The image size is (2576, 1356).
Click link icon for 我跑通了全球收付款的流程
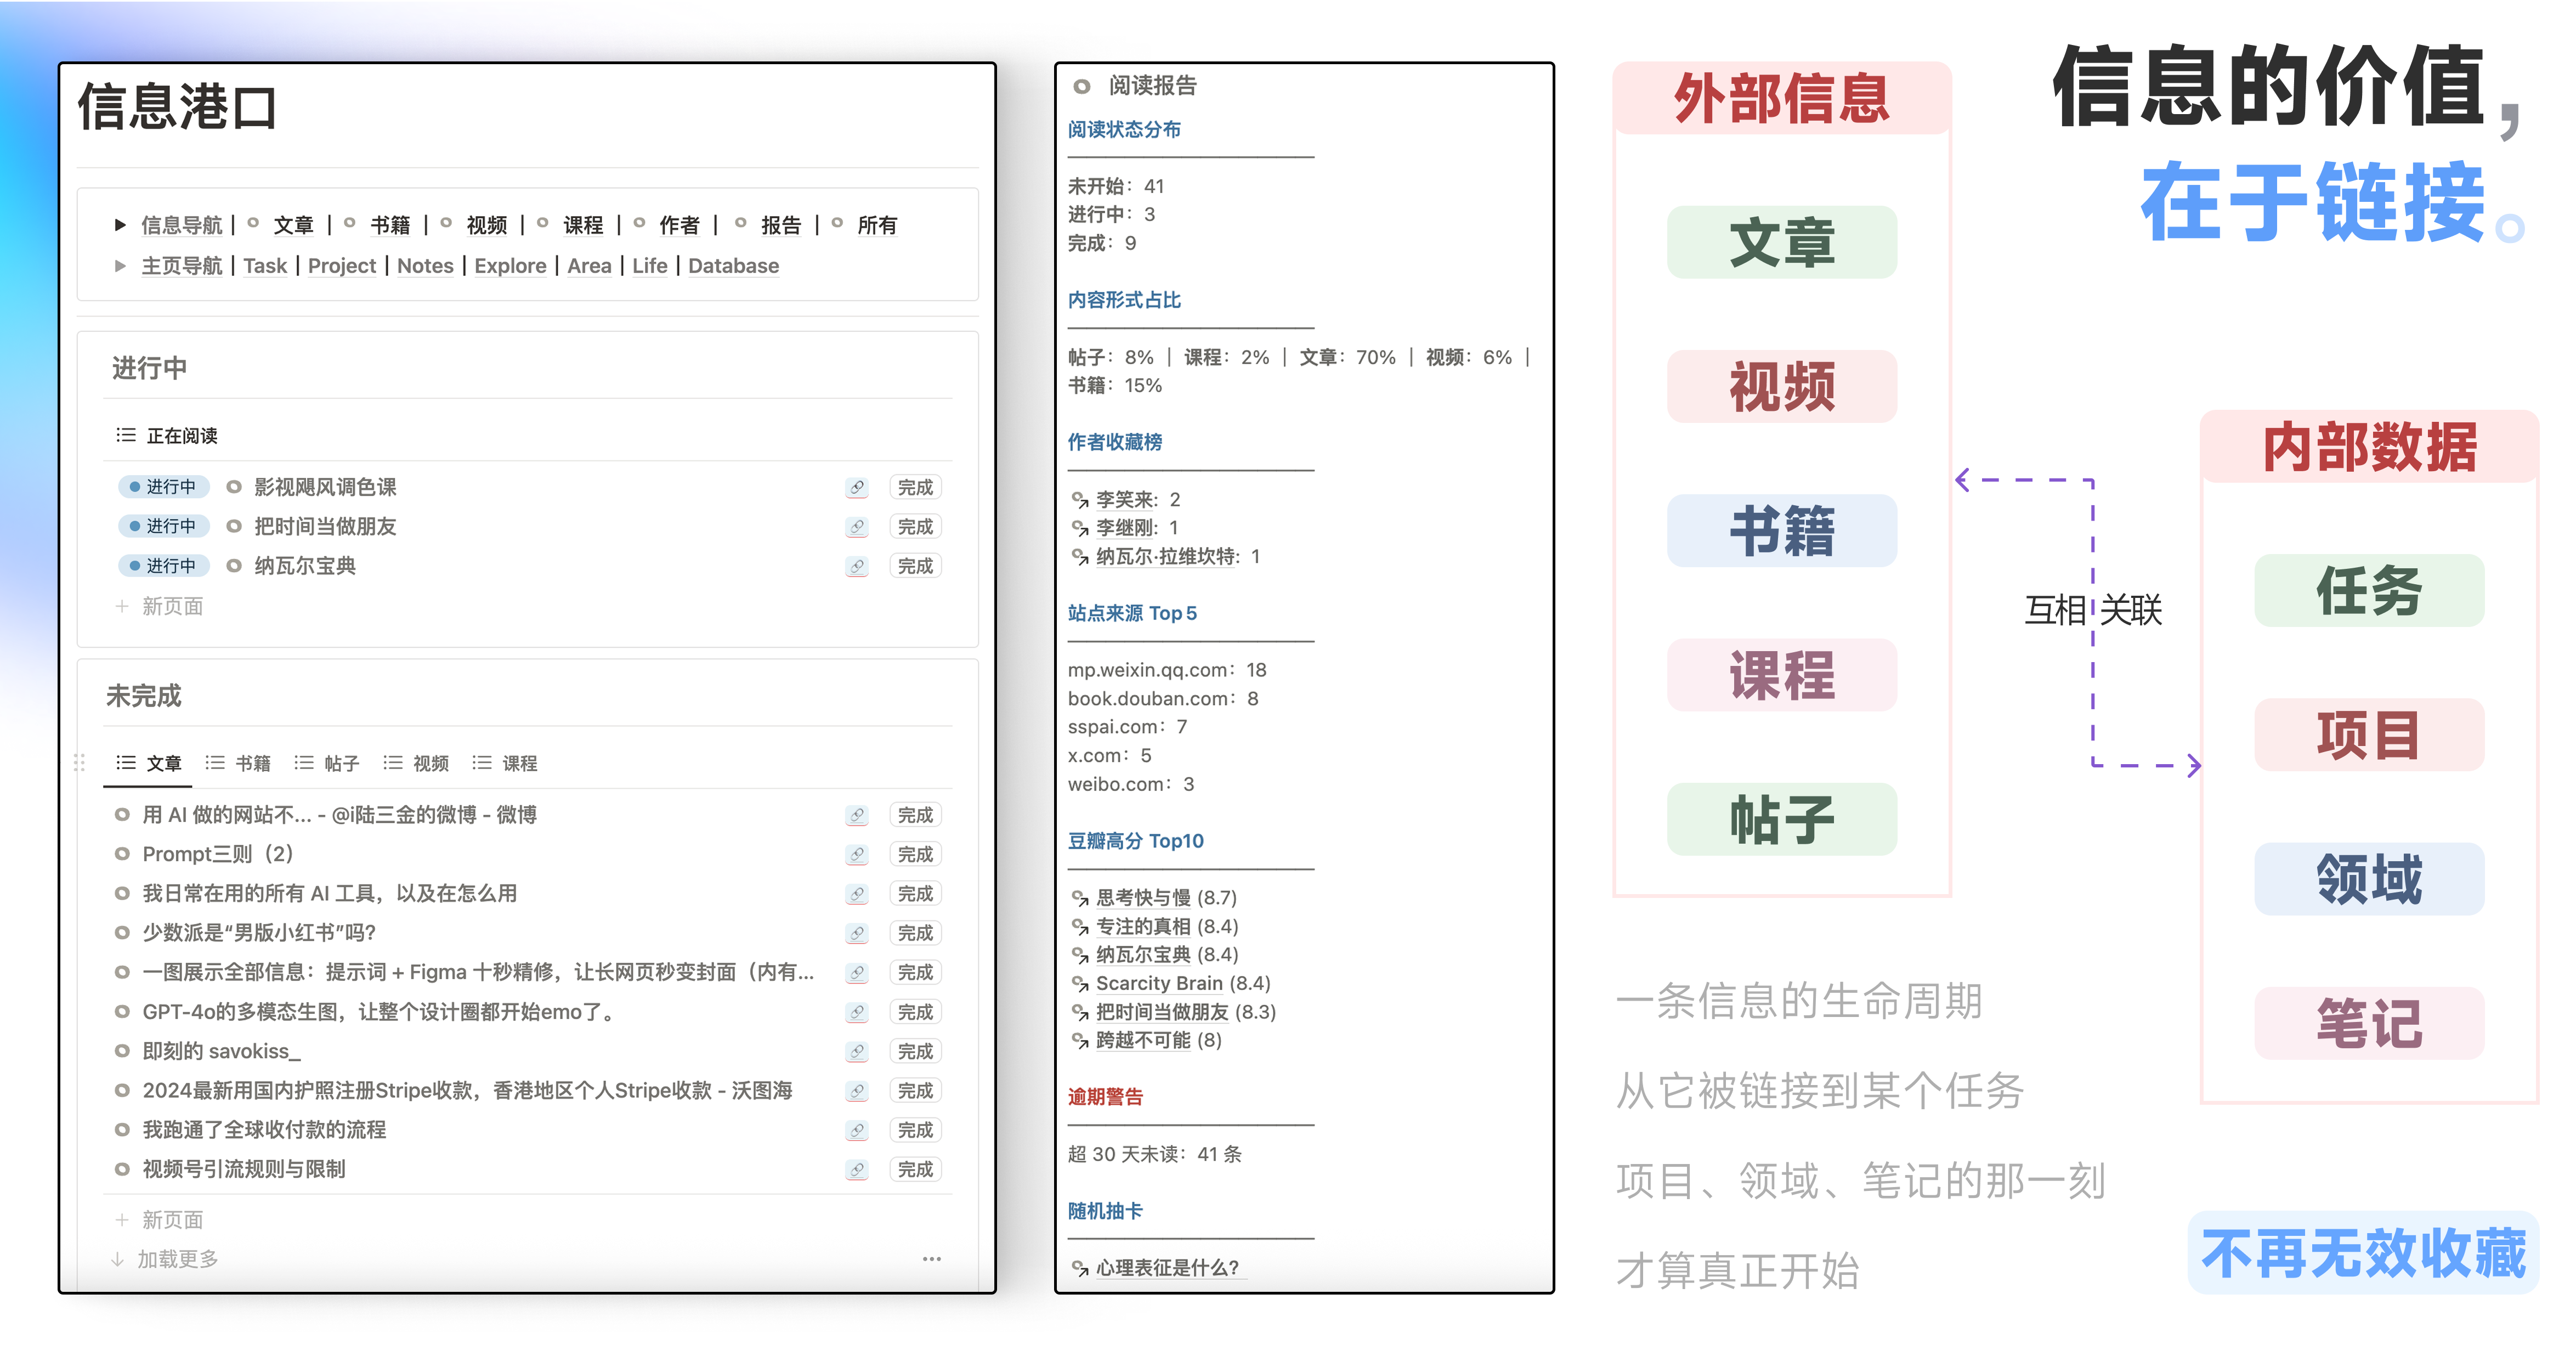pyautogui.click(x=857, y=1131)
